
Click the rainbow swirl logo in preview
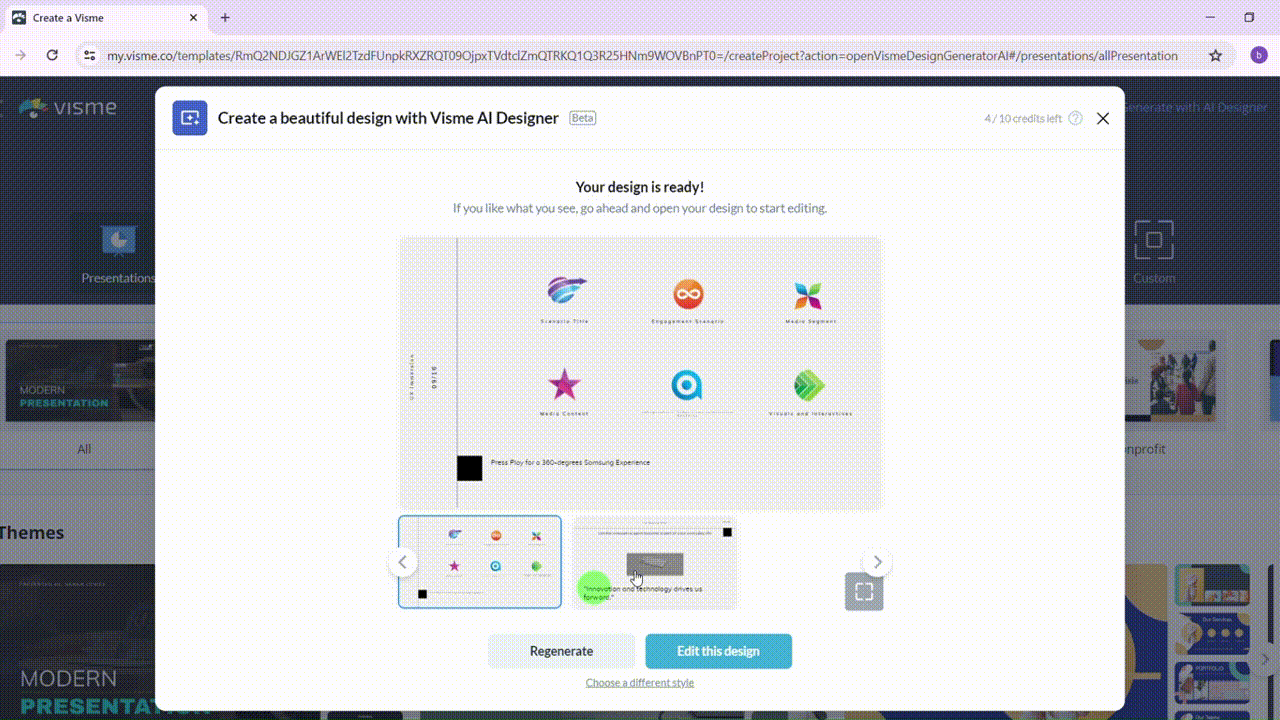(566, 291)
